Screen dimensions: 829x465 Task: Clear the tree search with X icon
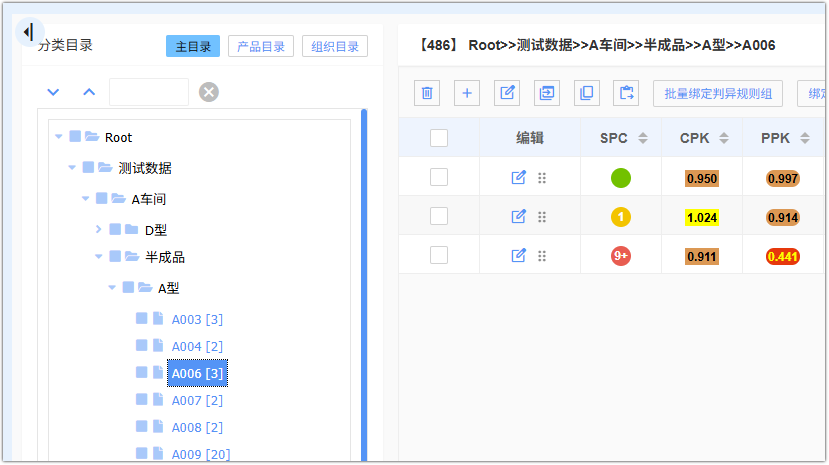209,92
